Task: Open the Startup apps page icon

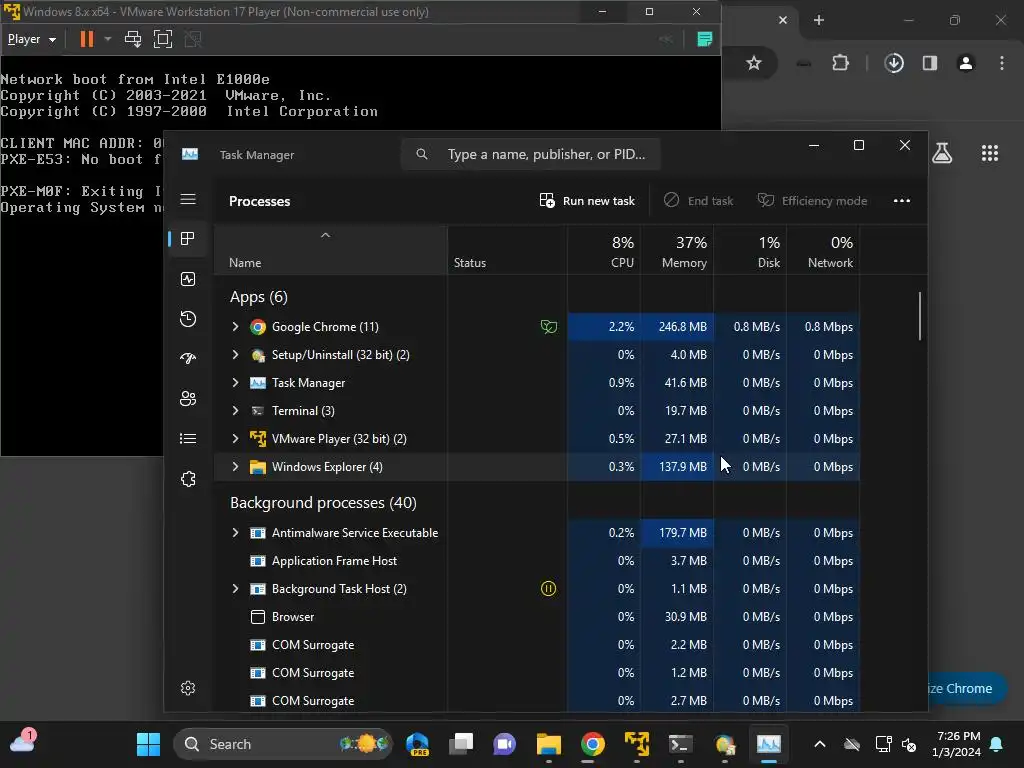Action: [x=188, y=359]
